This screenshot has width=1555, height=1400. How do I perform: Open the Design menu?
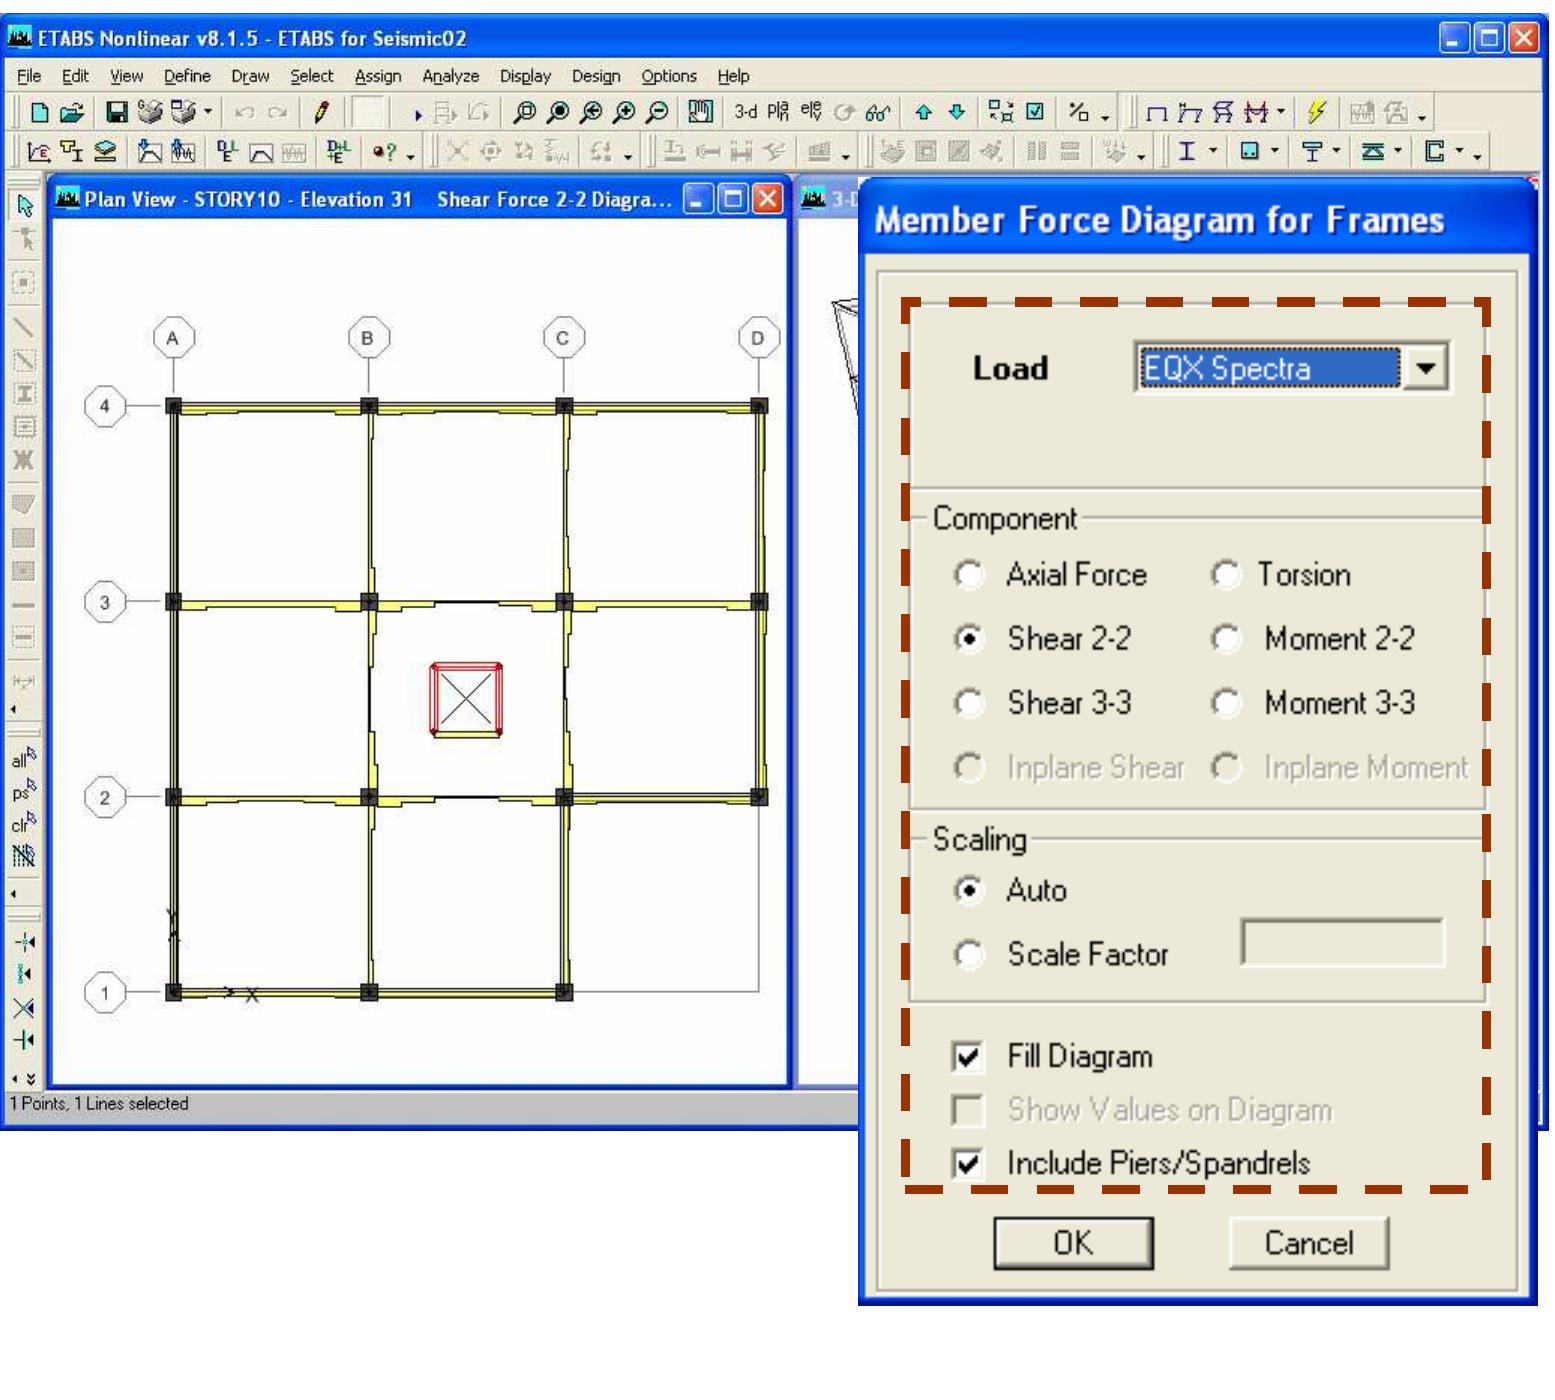point(596,76)
